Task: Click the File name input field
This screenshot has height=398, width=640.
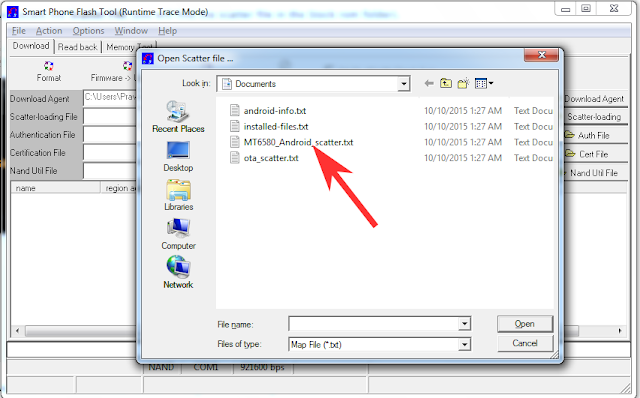Action: [x=374, y=324]
